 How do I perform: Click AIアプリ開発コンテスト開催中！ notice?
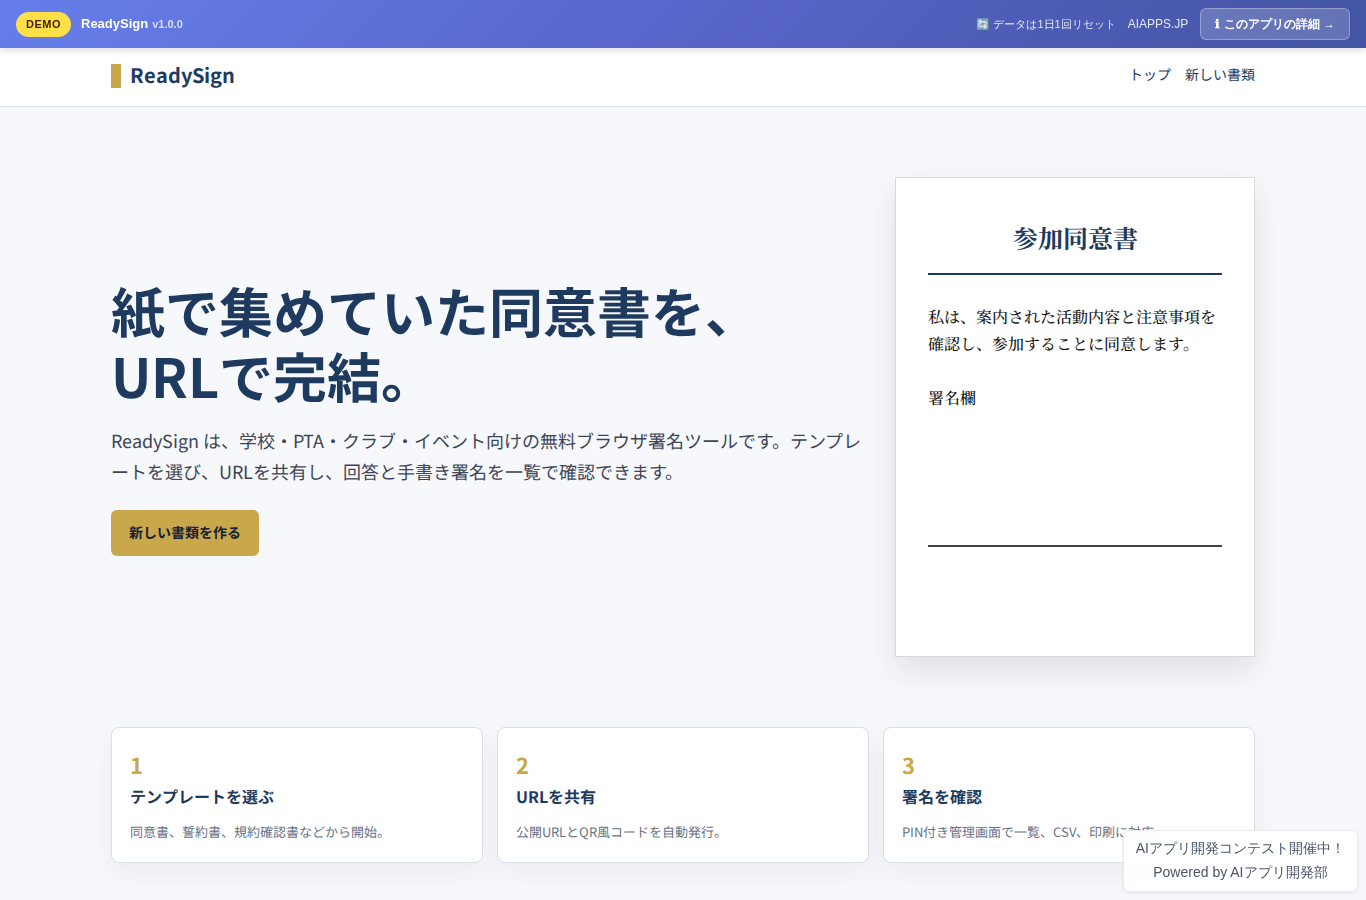(x=1240, y=848)
